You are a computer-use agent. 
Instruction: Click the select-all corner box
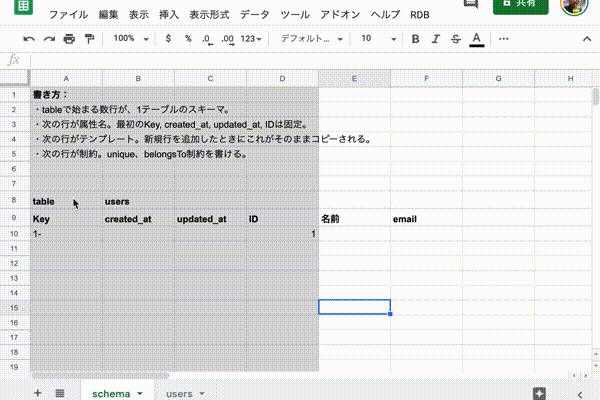tap(14, 78)
